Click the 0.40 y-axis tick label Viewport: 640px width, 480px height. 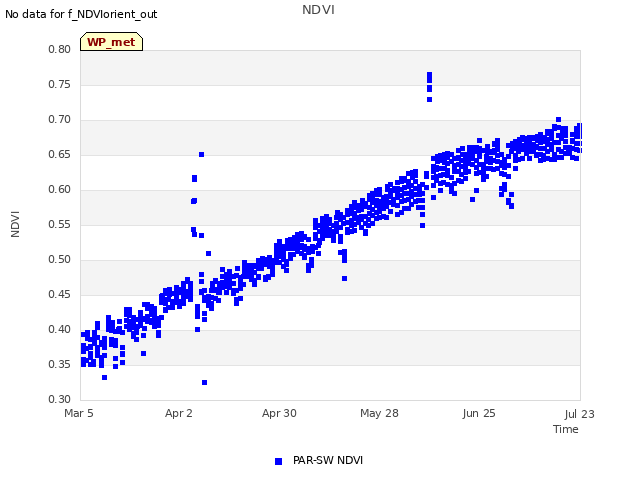point(60,329)
